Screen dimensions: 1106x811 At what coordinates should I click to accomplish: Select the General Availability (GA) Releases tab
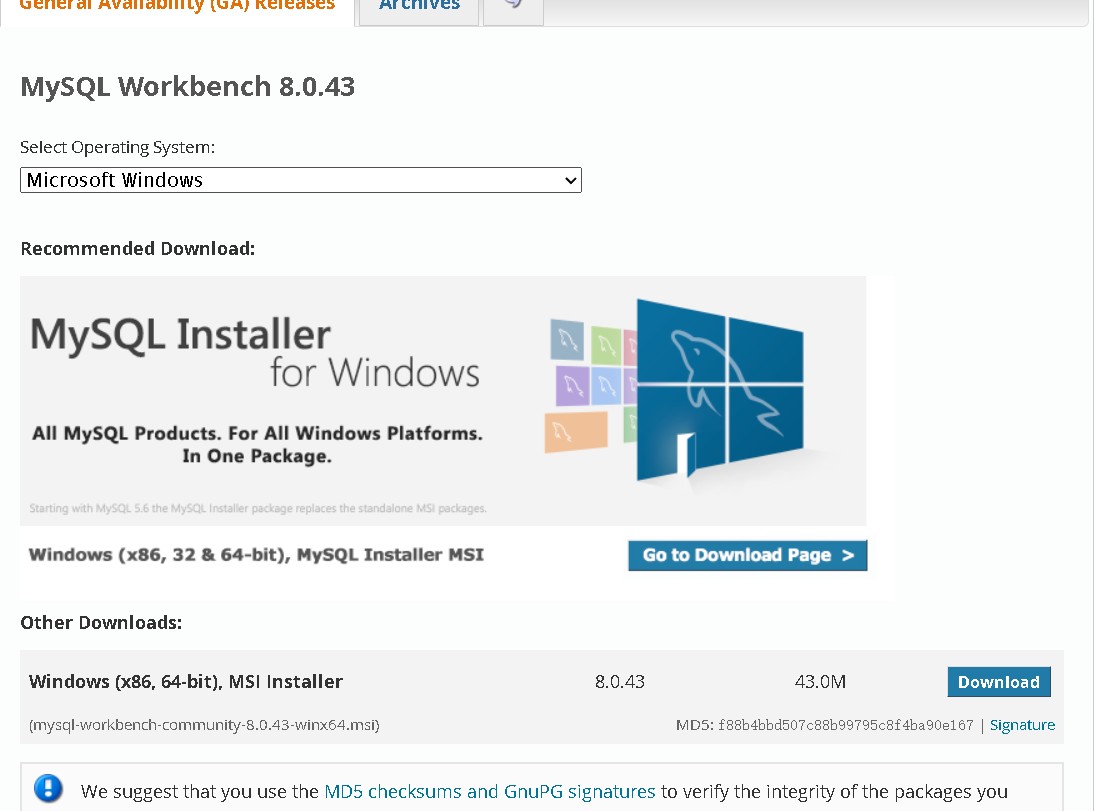(x=177, y=6)
